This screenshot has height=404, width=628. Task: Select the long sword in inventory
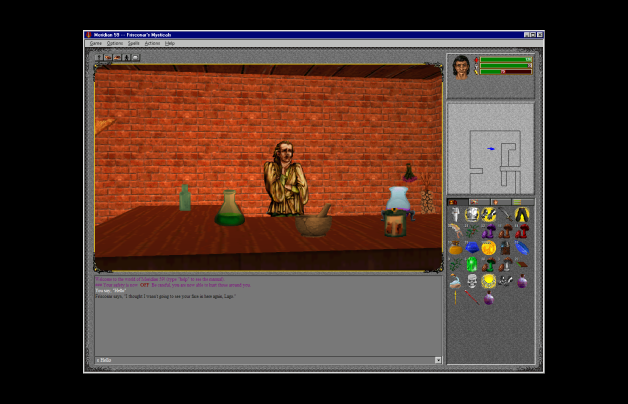(505, 215)
